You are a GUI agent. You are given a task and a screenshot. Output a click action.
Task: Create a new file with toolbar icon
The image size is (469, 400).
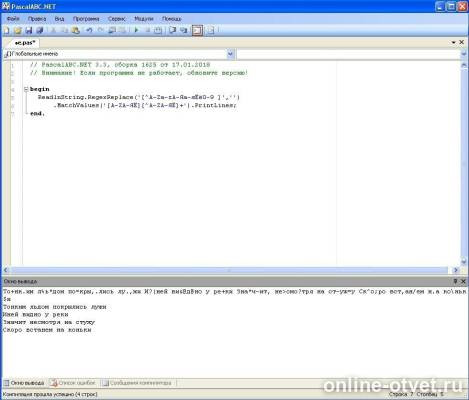tap(6, 31)
